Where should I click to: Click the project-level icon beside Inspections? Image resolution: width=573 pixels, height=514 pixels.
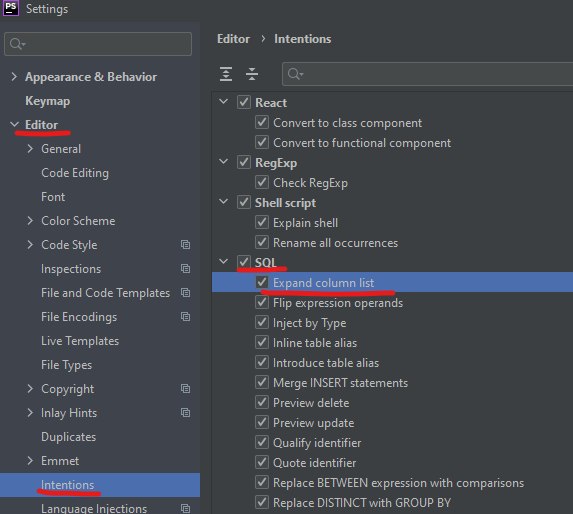(x=185, y=269)
